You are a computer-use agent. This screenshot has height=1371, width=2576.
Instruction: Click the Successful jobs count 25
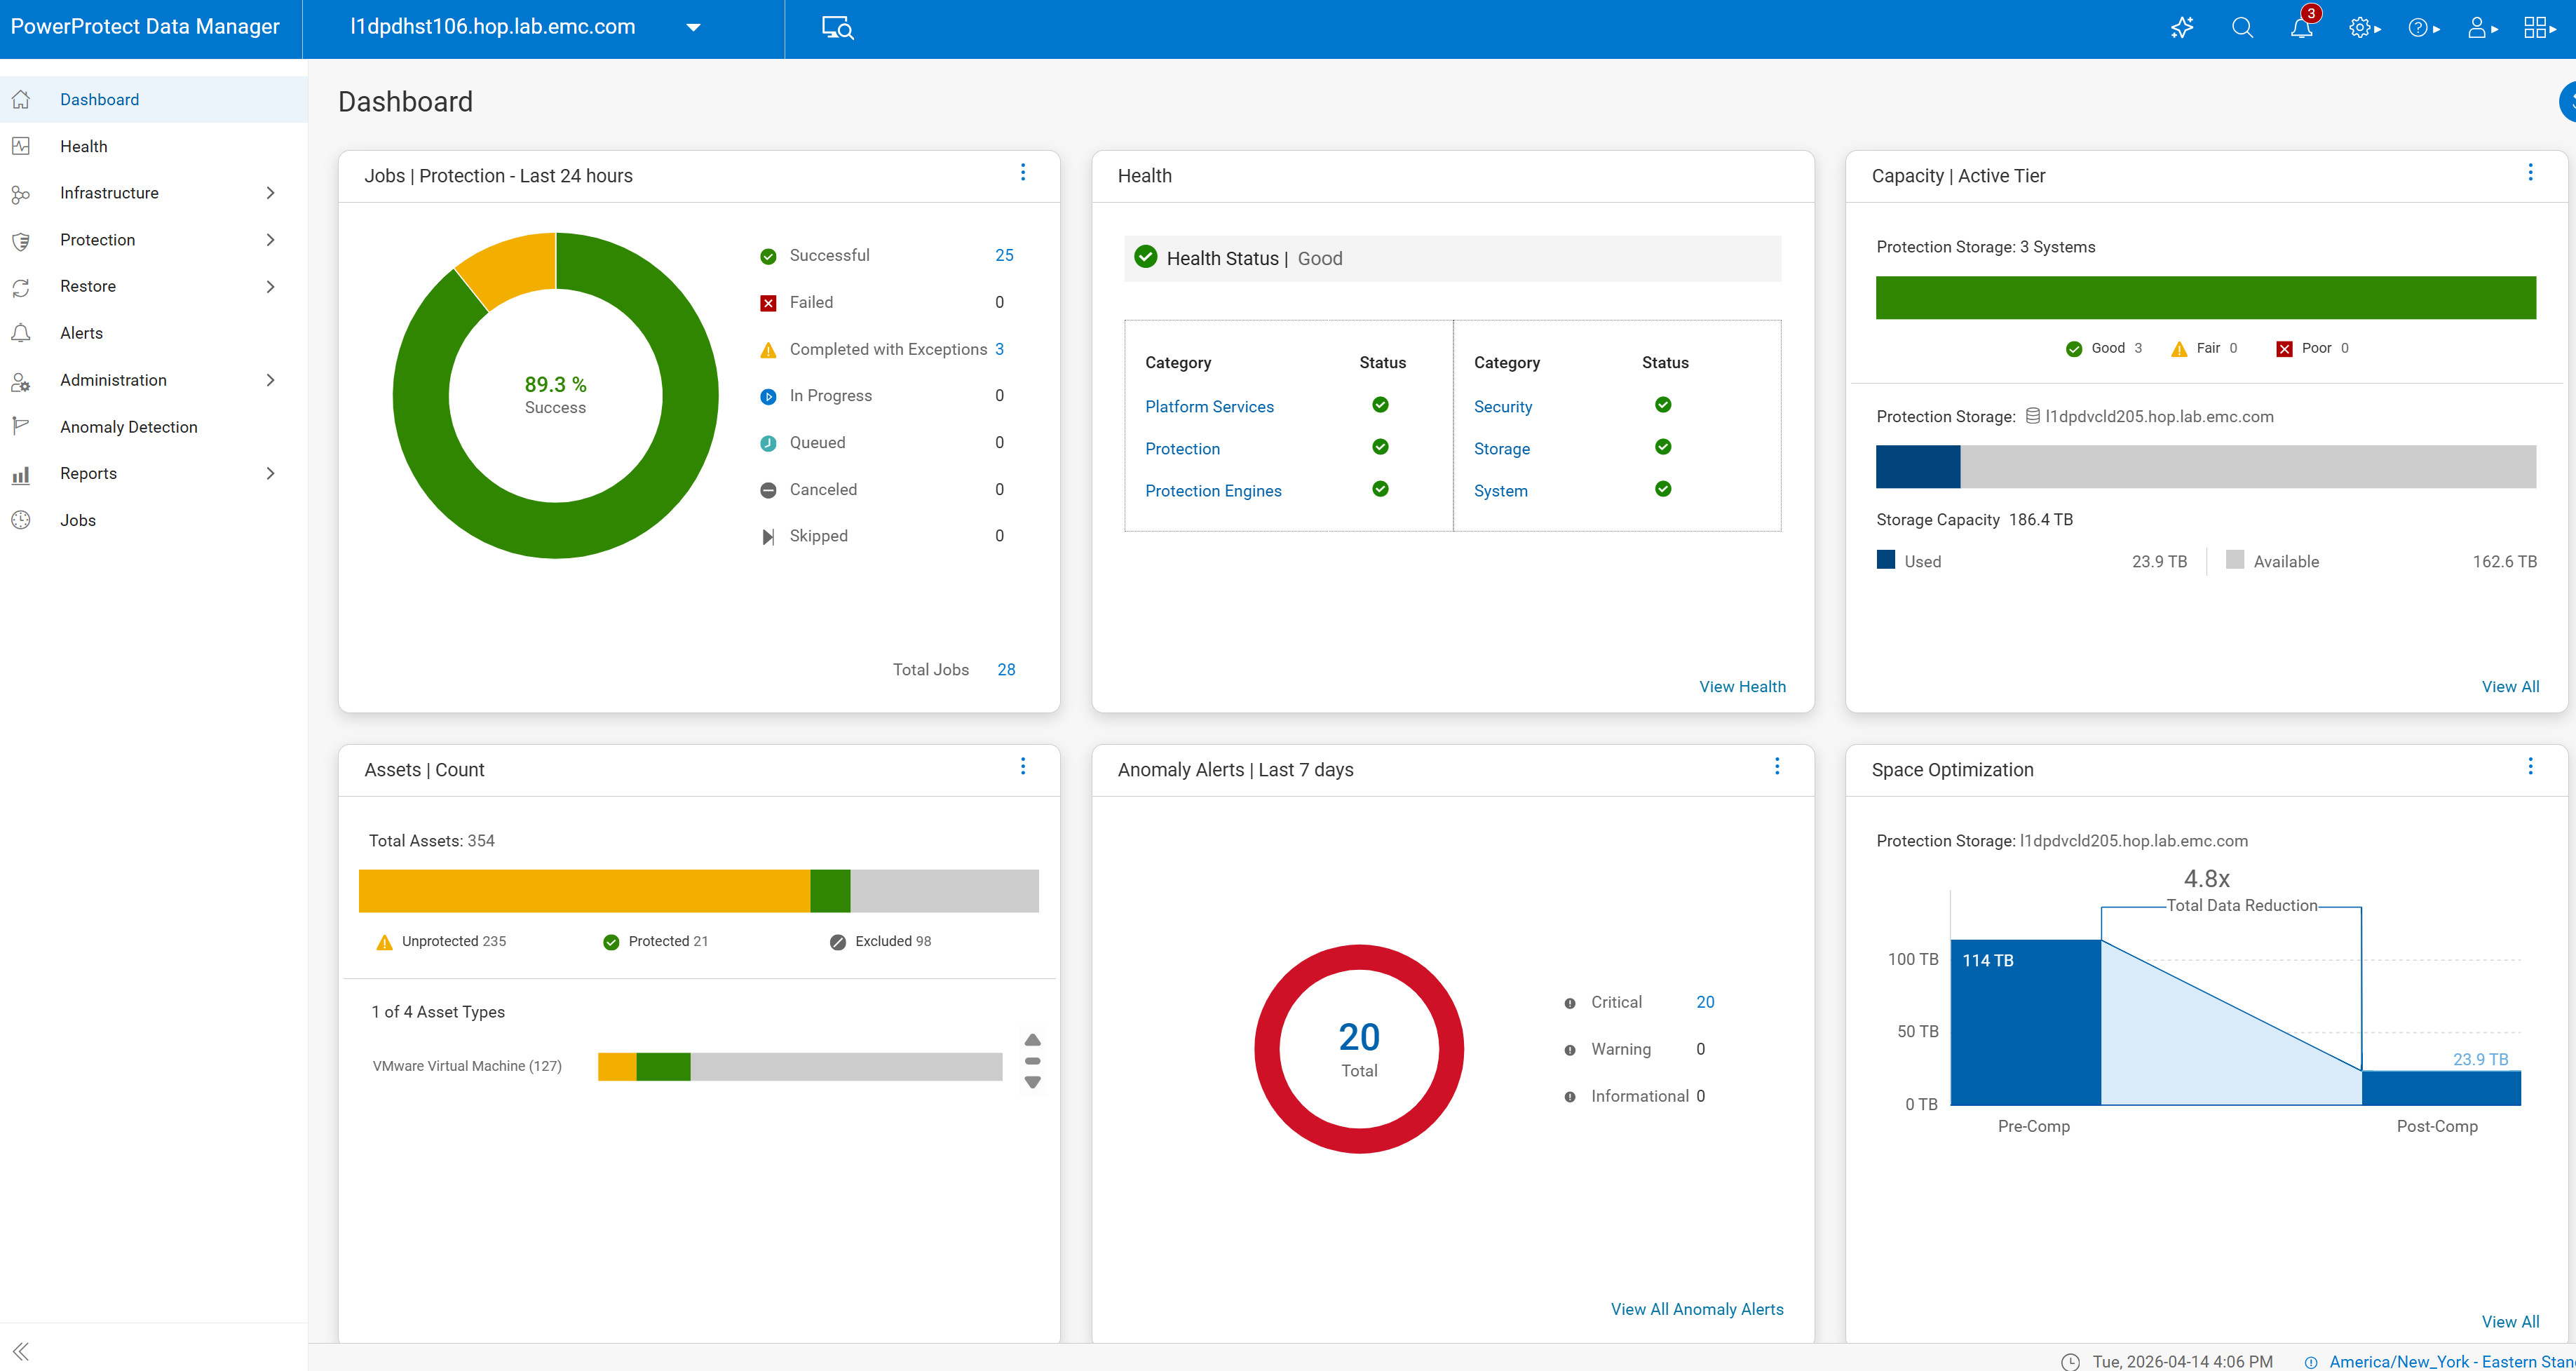coord(1004,255)
